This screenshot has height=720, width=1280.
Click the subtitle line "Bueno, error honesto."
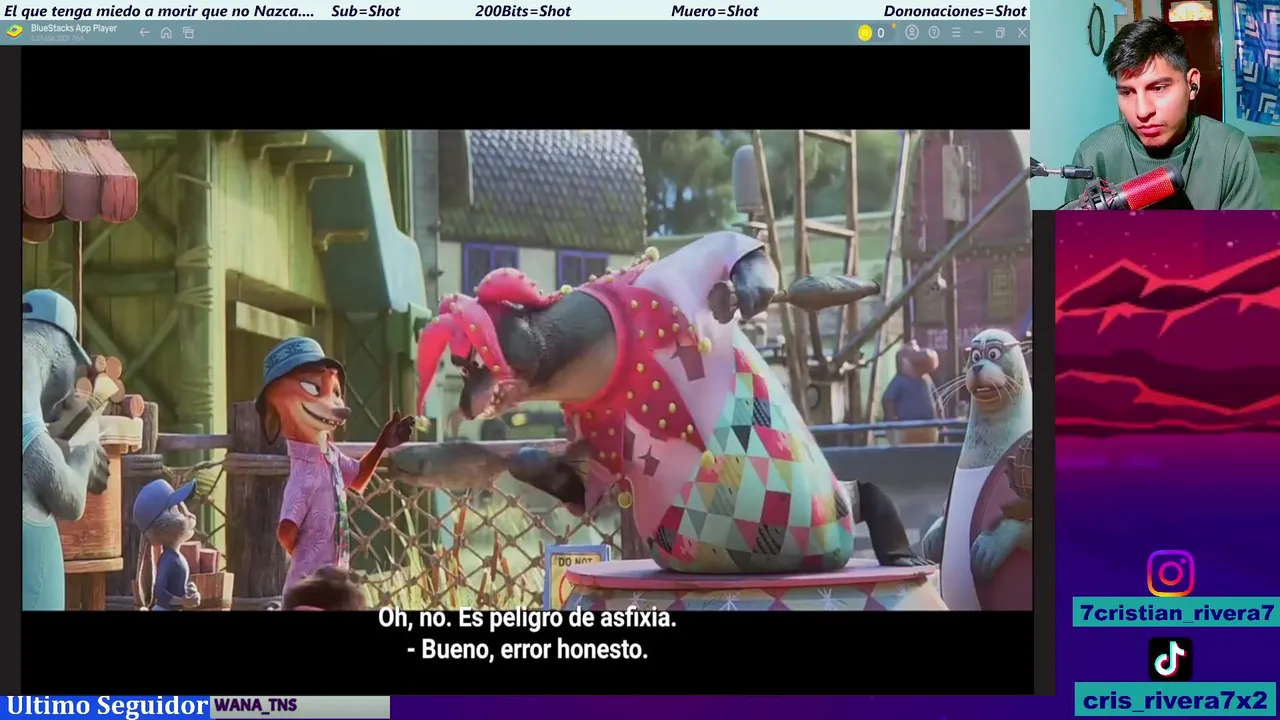click(x=534, y=649)
